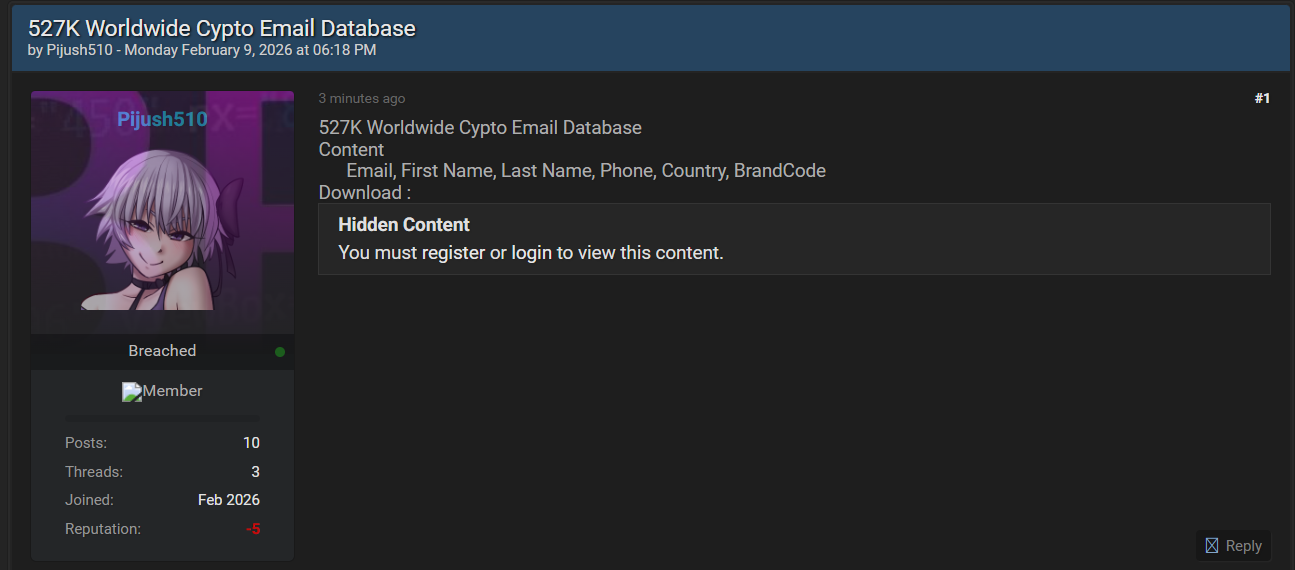
Task: Open author Pijush510 link in thread header
Action: click(78, 49)
